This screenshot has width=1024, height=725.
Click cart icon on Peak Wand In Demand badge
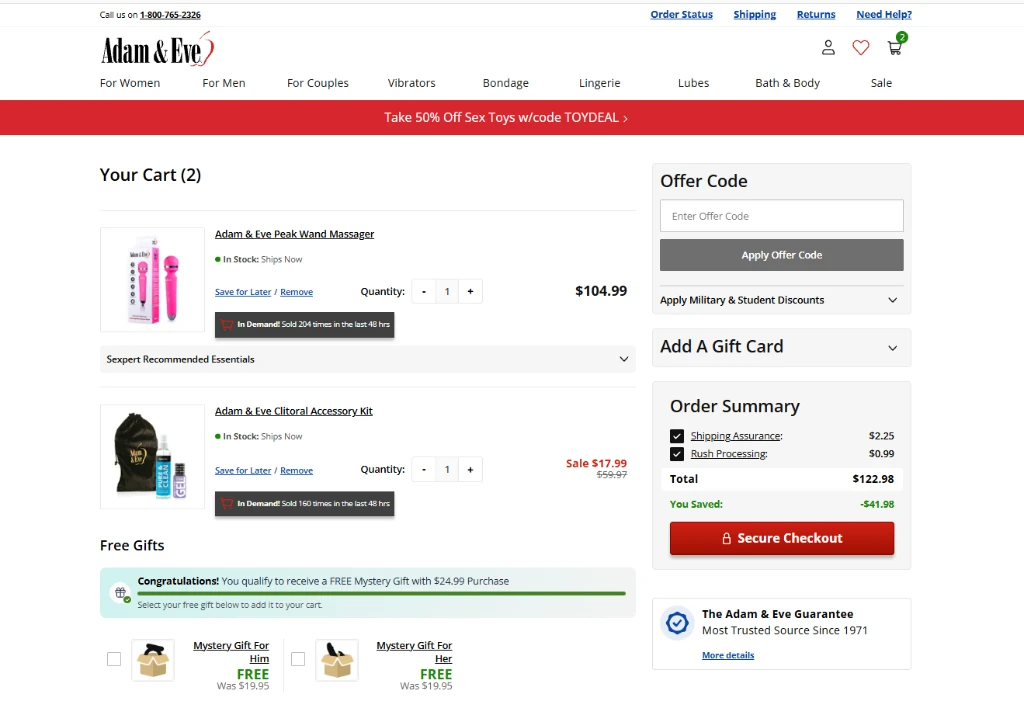click(x=227, y=325)
